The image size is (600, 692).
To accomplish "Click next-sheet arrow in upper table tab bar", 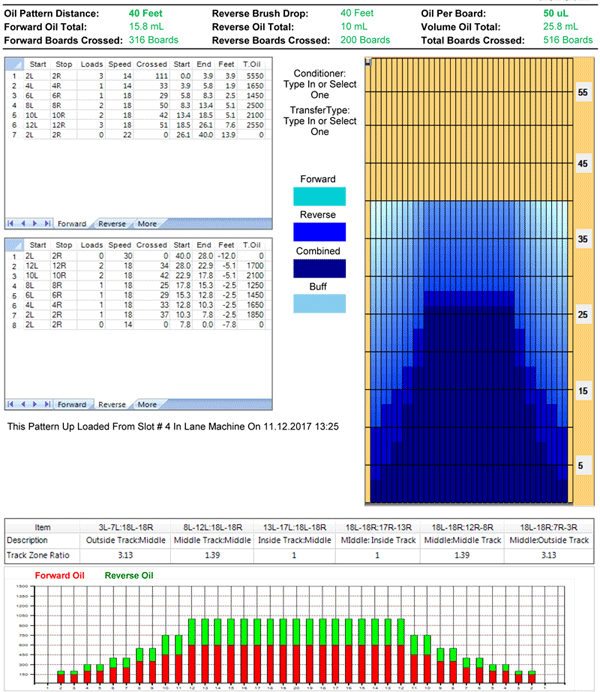I will (x=35, y=224).
